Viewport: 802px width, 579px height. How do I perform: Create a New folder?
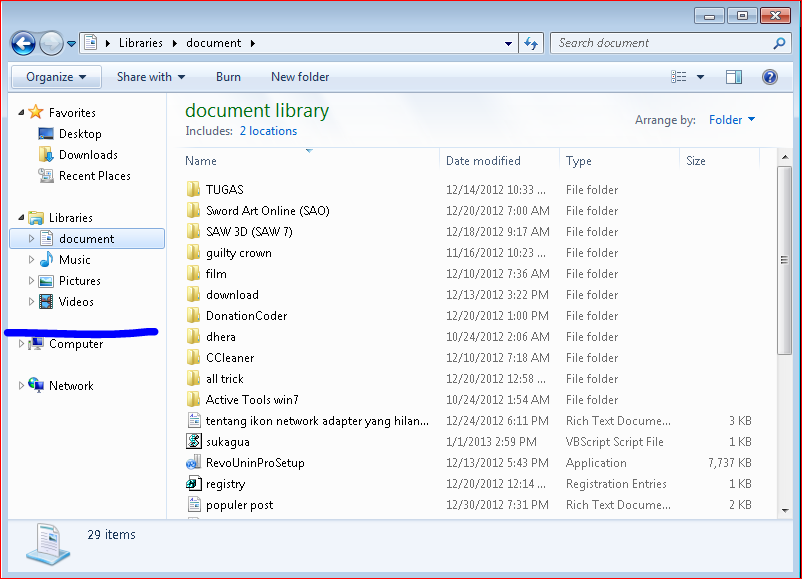[x=300, y=77]
